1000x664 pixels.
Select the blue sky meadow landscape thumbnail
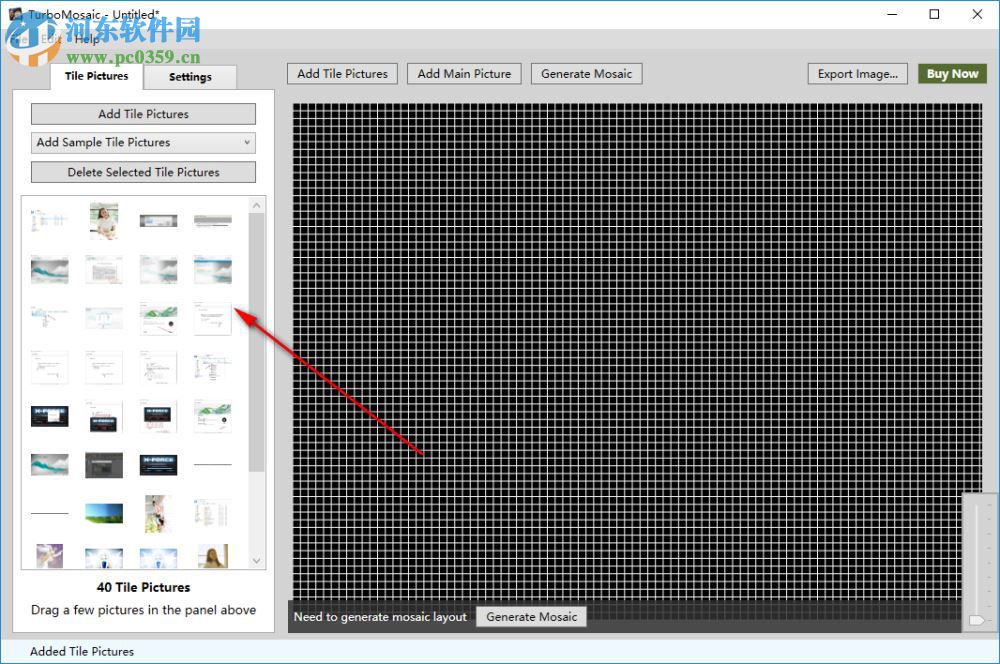click(104, 513)
